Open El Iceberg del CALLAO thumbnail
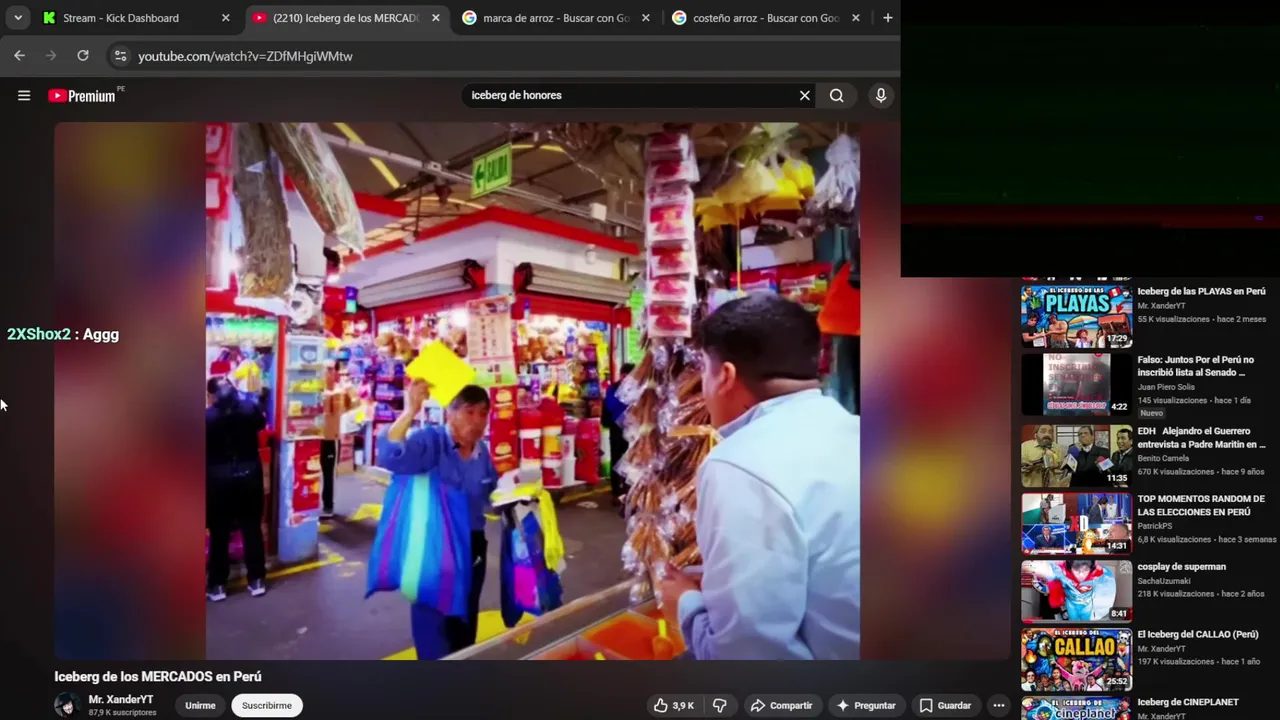This screenshot has height=720, width=1280. click(1076, 658)
